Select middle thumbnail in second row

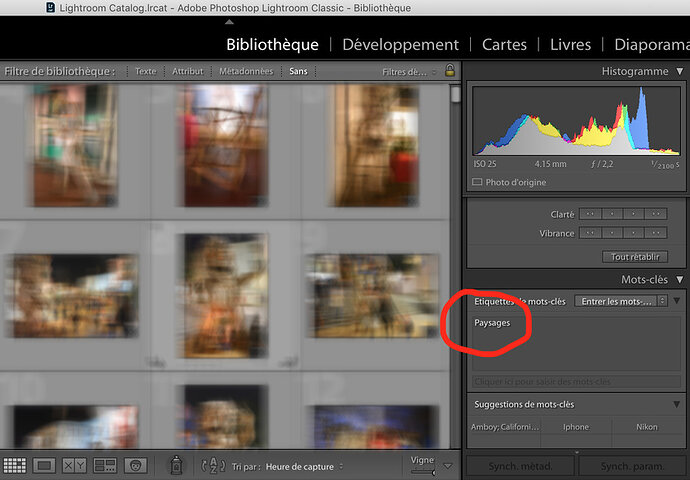[x=226, y=296]
